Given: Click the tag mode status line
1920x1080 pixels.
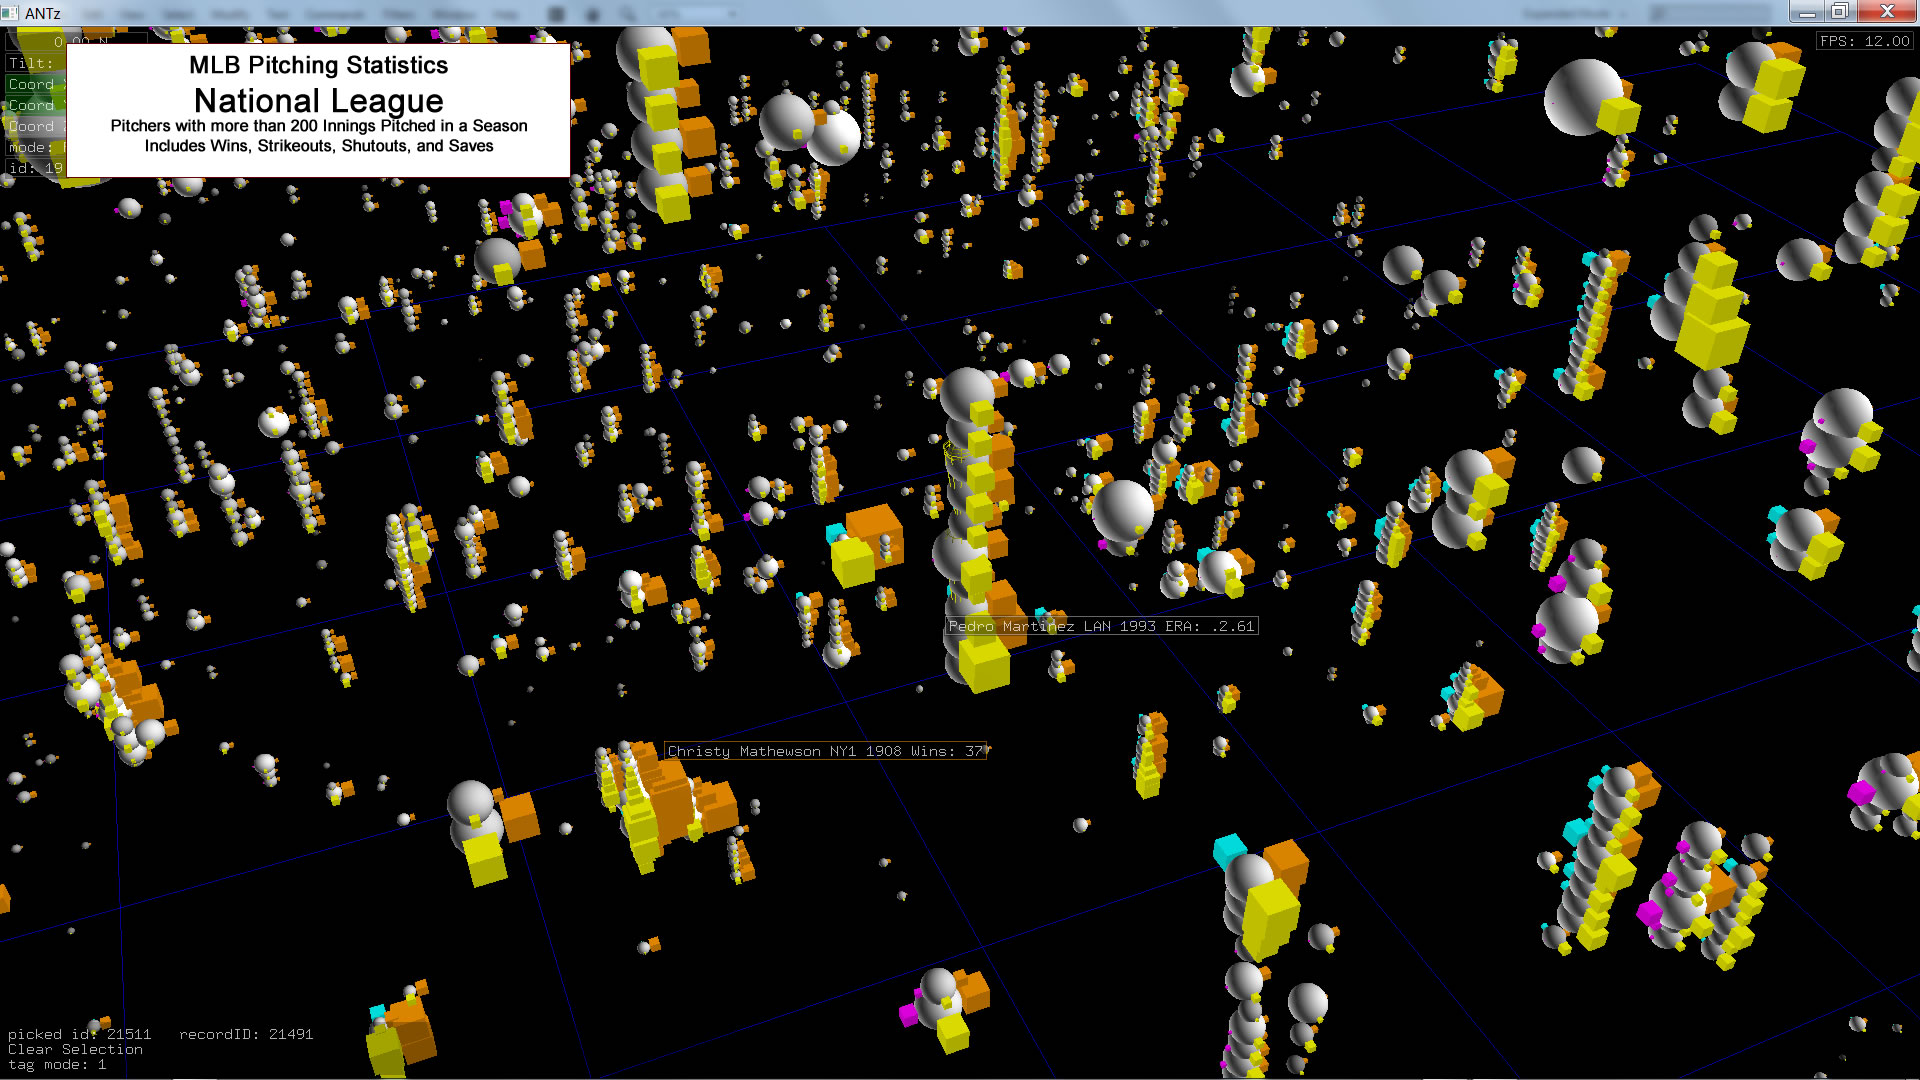Looking at the screenshot, I should [57, 1064].
